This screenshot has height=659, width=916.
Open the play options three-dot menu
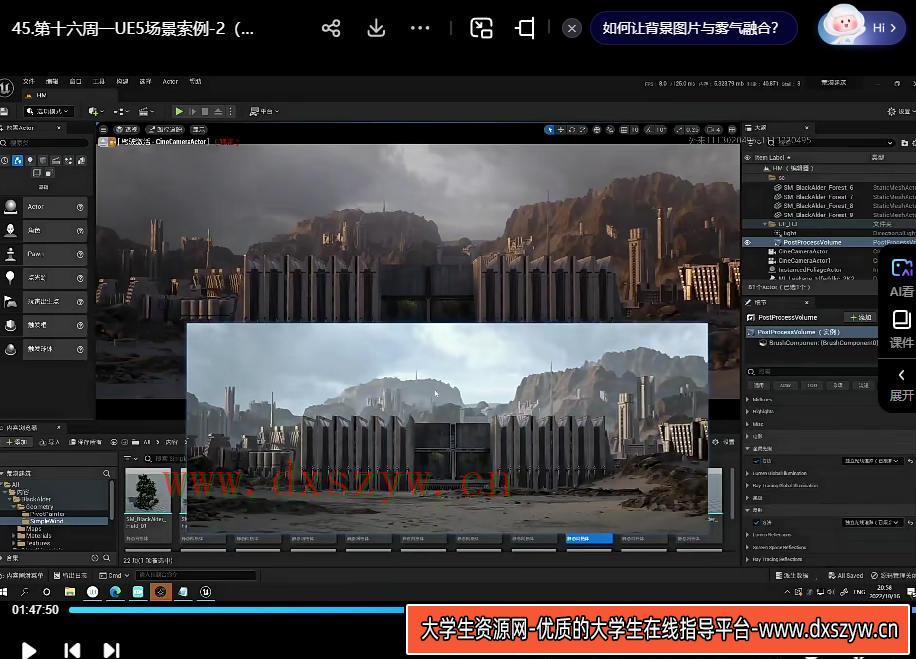pos(231,111)
